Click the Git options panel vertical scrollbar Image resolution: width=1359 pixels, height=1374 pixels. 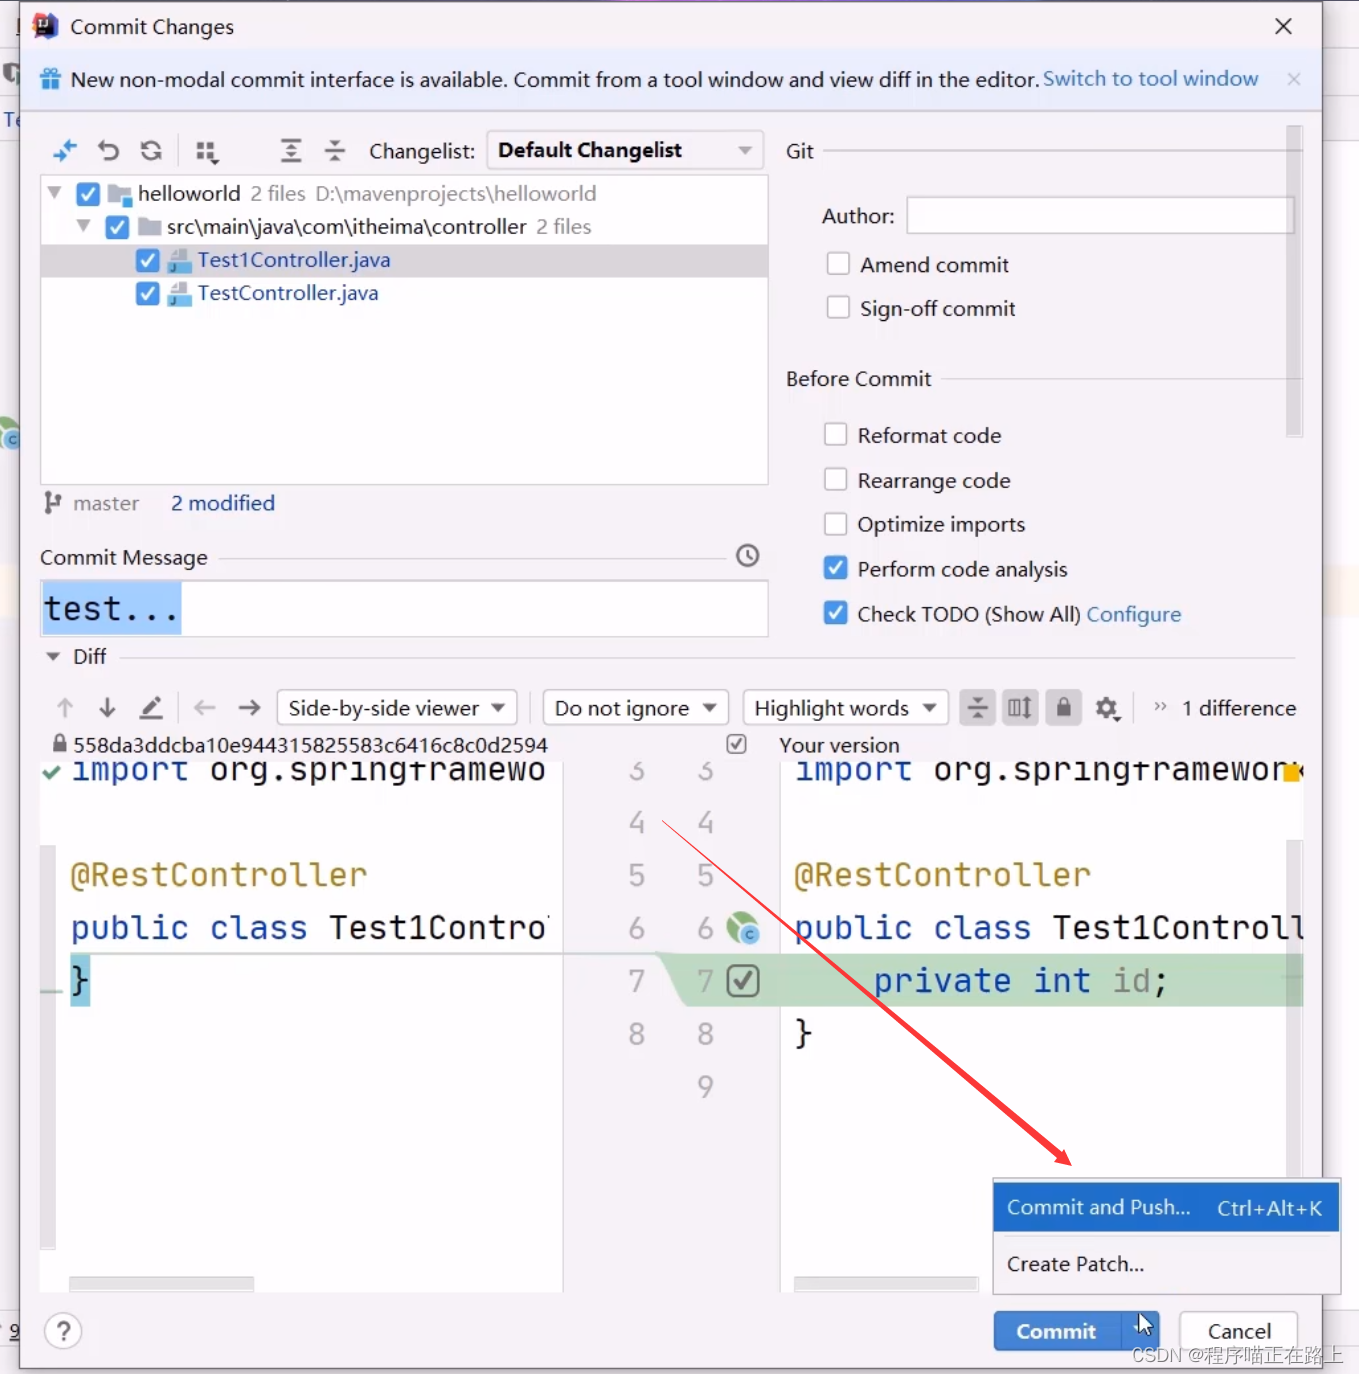[1294, 281]
